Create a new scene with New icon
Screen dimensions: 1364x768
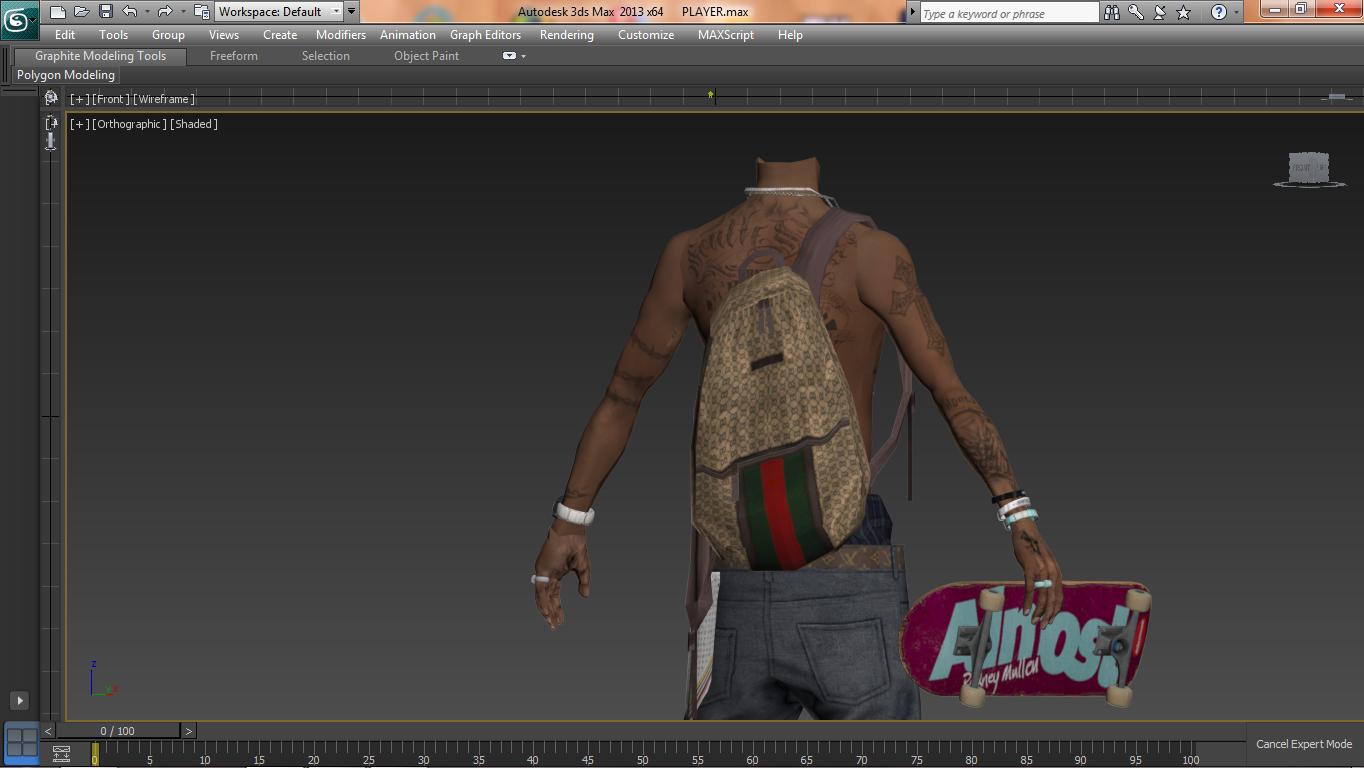point(58,12)
